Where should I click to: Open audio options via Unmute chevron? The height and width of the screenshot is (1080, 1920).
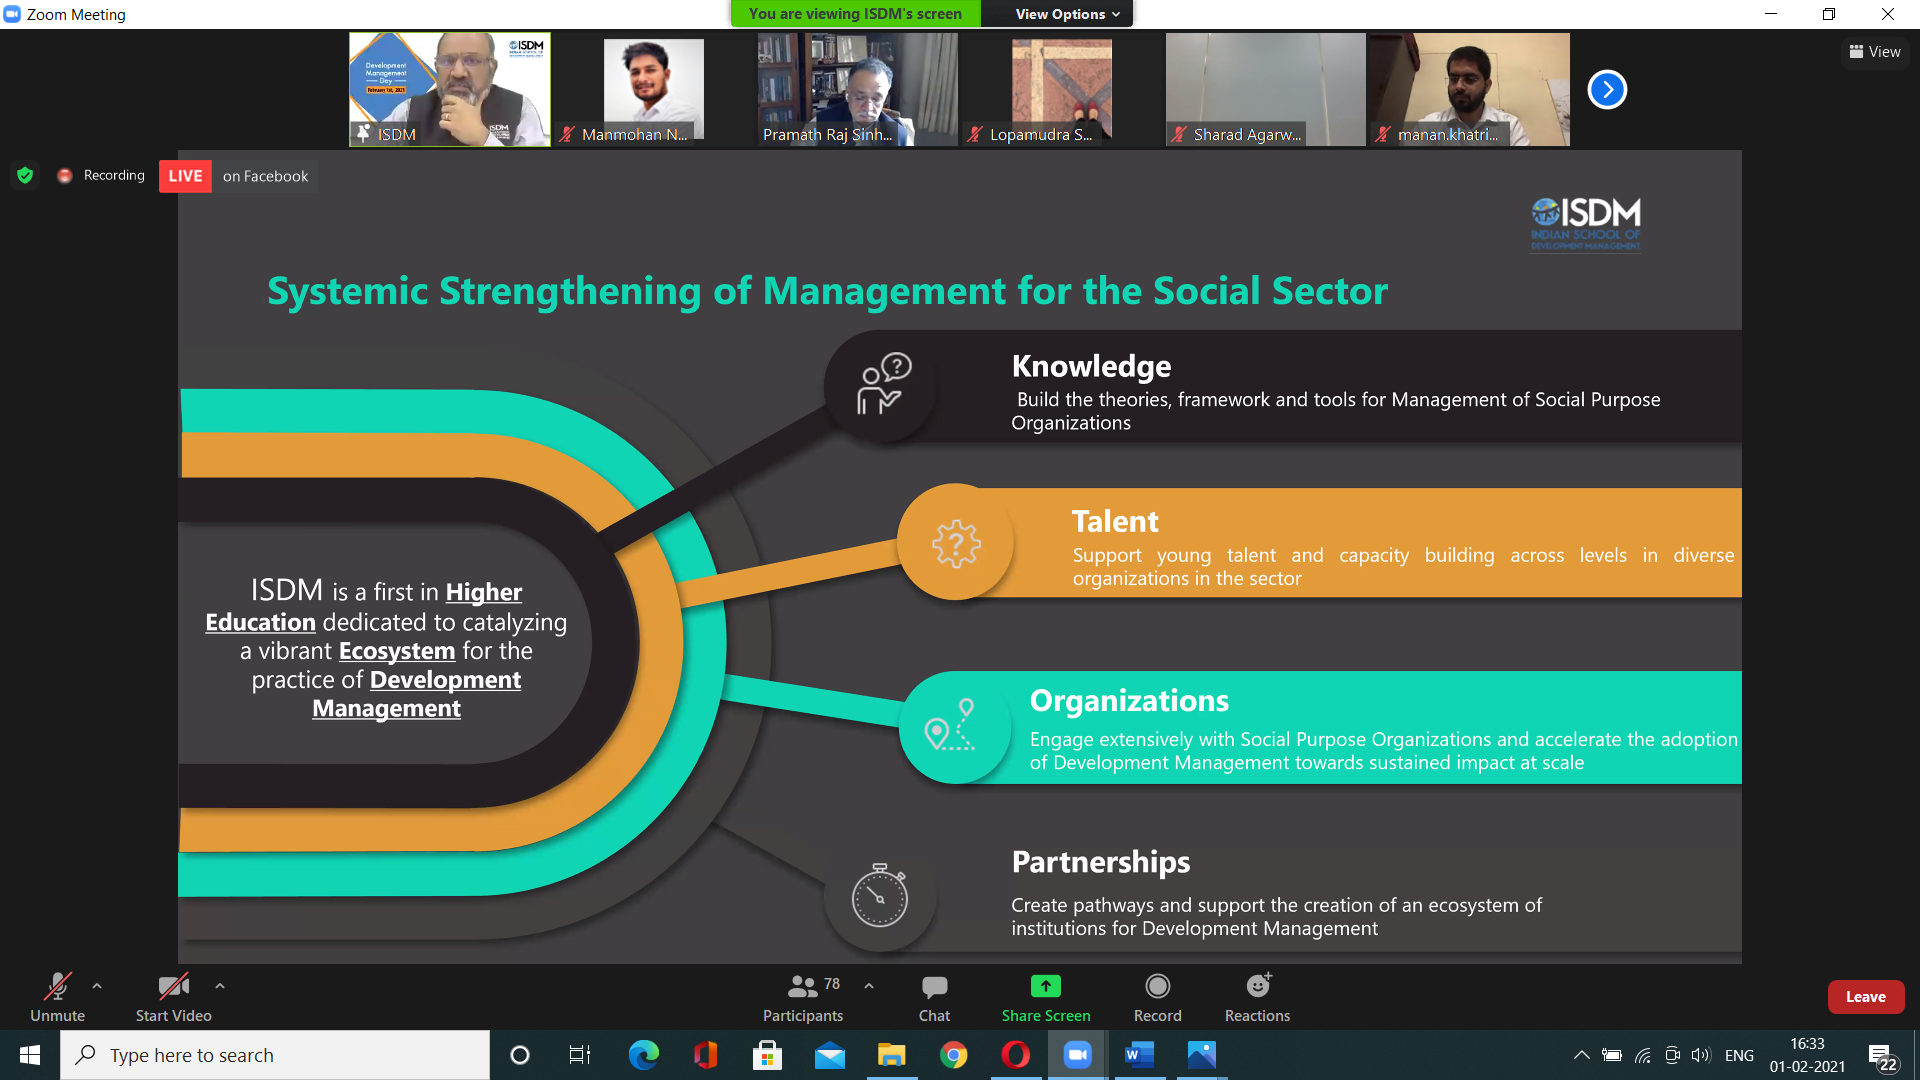(x=97, y=985)
